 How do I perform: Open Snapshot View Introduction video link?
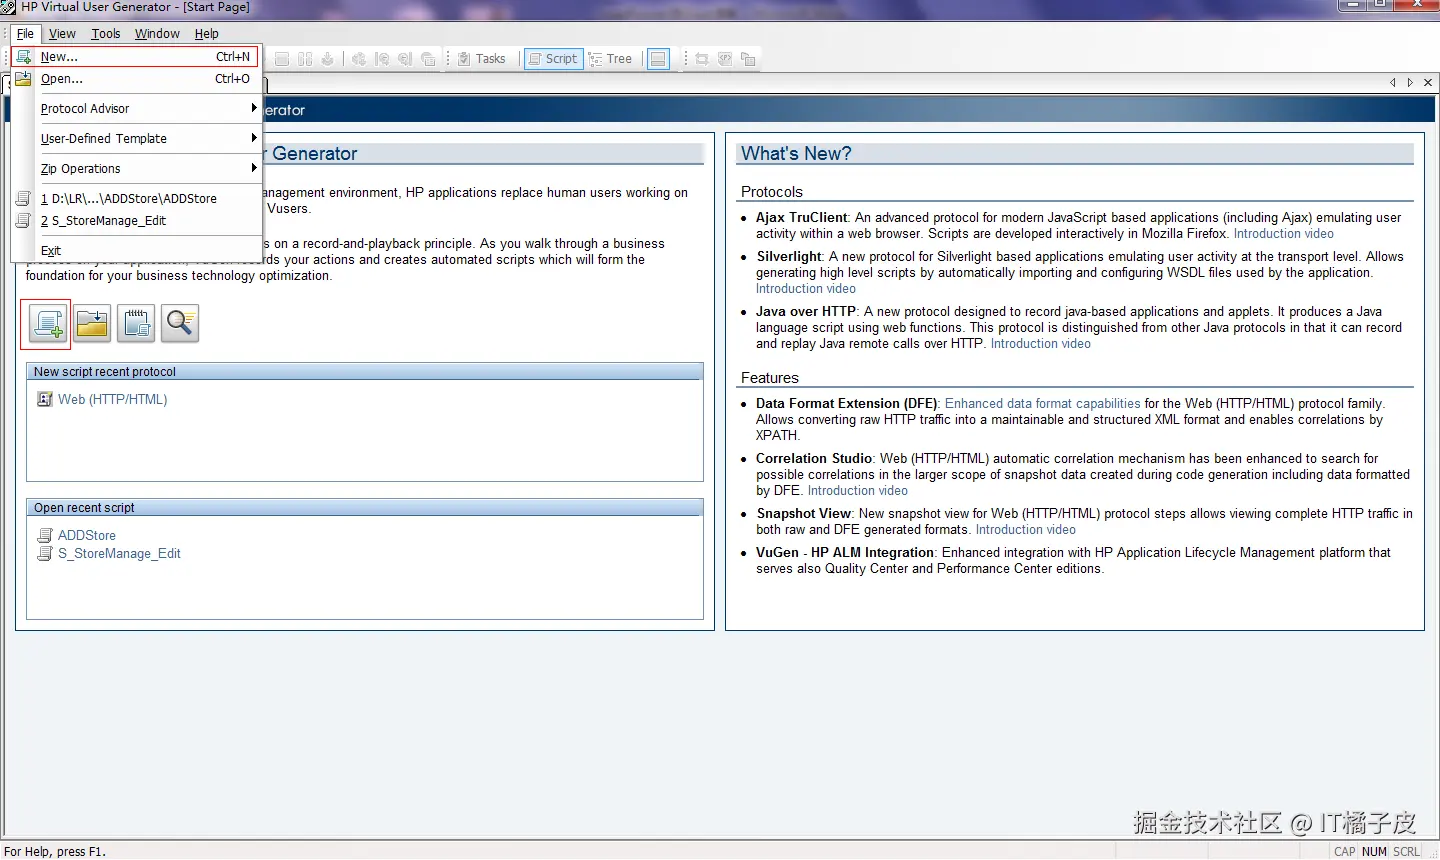coord(1025,530)
